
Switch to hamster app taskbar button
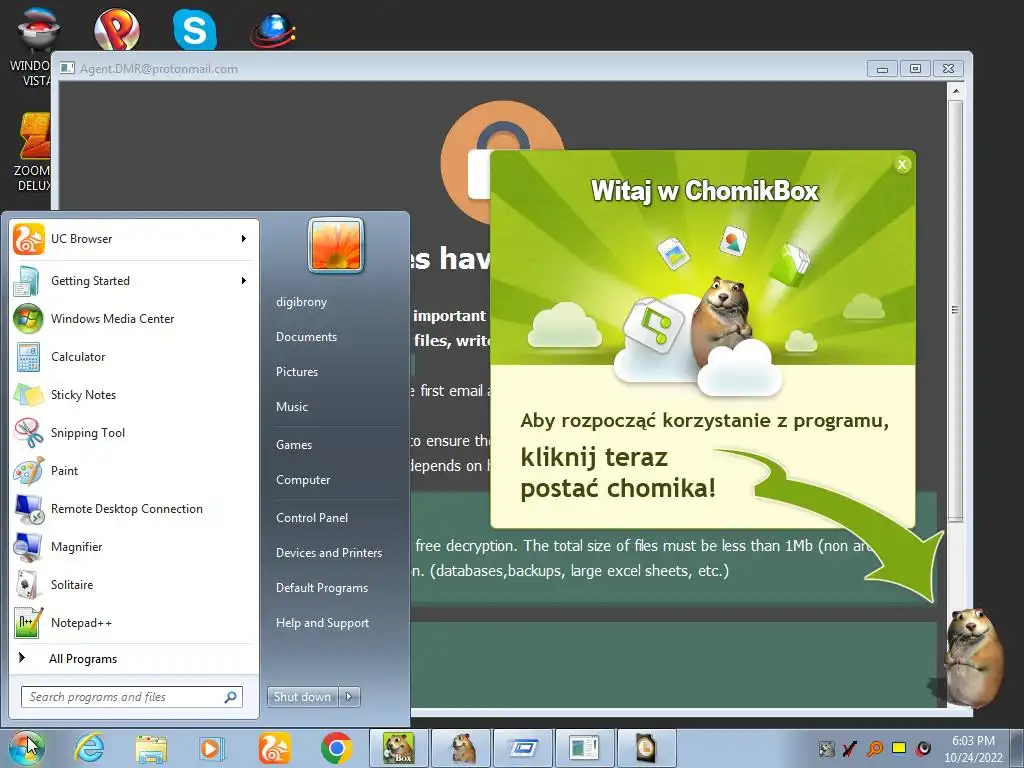coord(461,748)
